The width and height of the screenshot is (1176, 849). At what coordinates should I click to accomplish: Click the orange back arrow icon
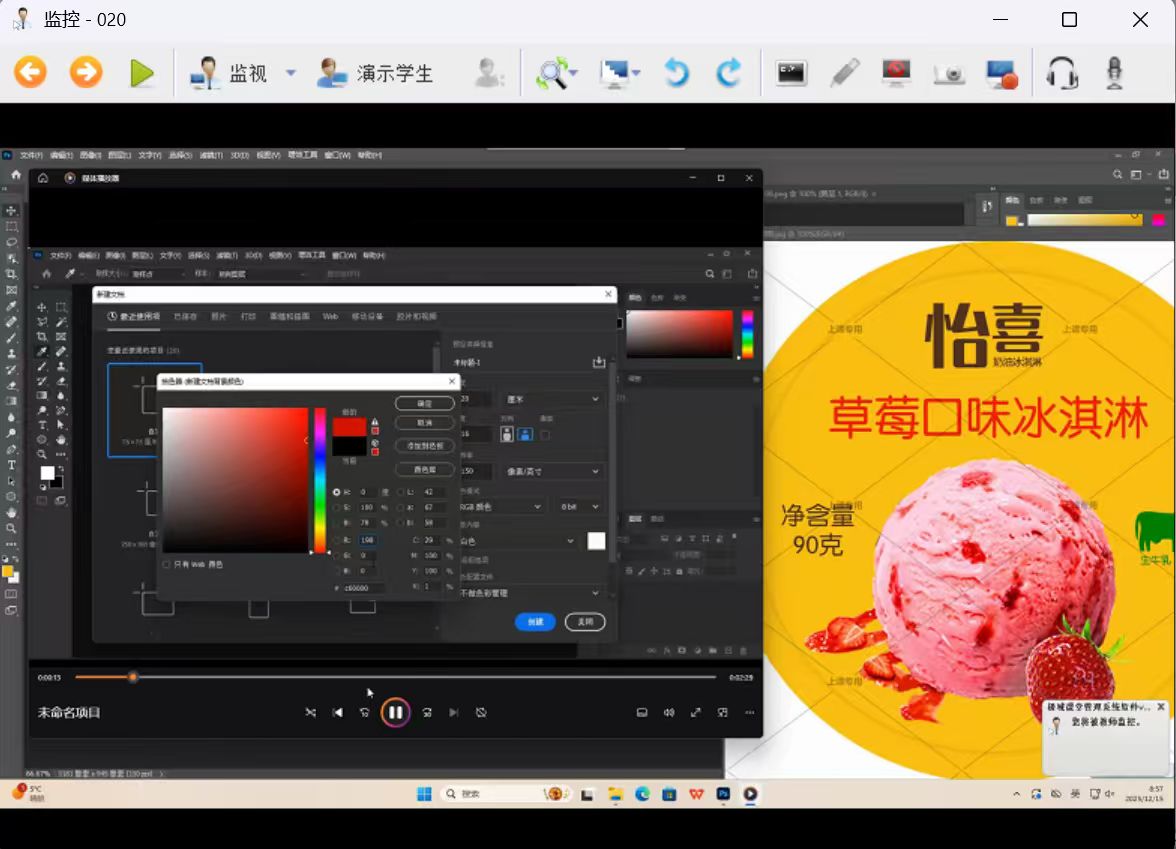point(30,72)
